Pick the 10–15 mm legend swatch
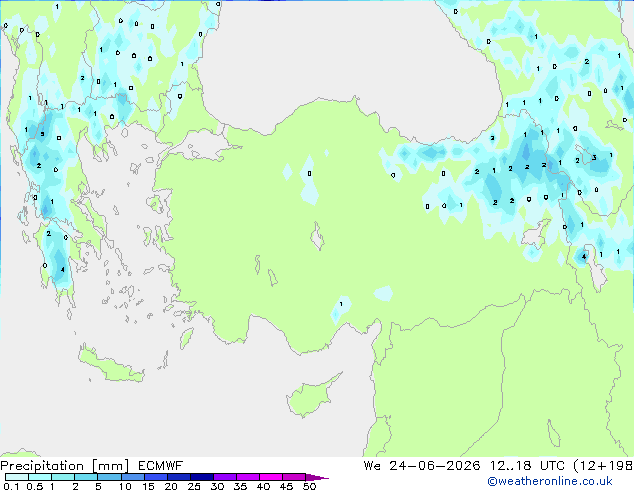Screen dimensions: 634x490 tap(132, 477)
